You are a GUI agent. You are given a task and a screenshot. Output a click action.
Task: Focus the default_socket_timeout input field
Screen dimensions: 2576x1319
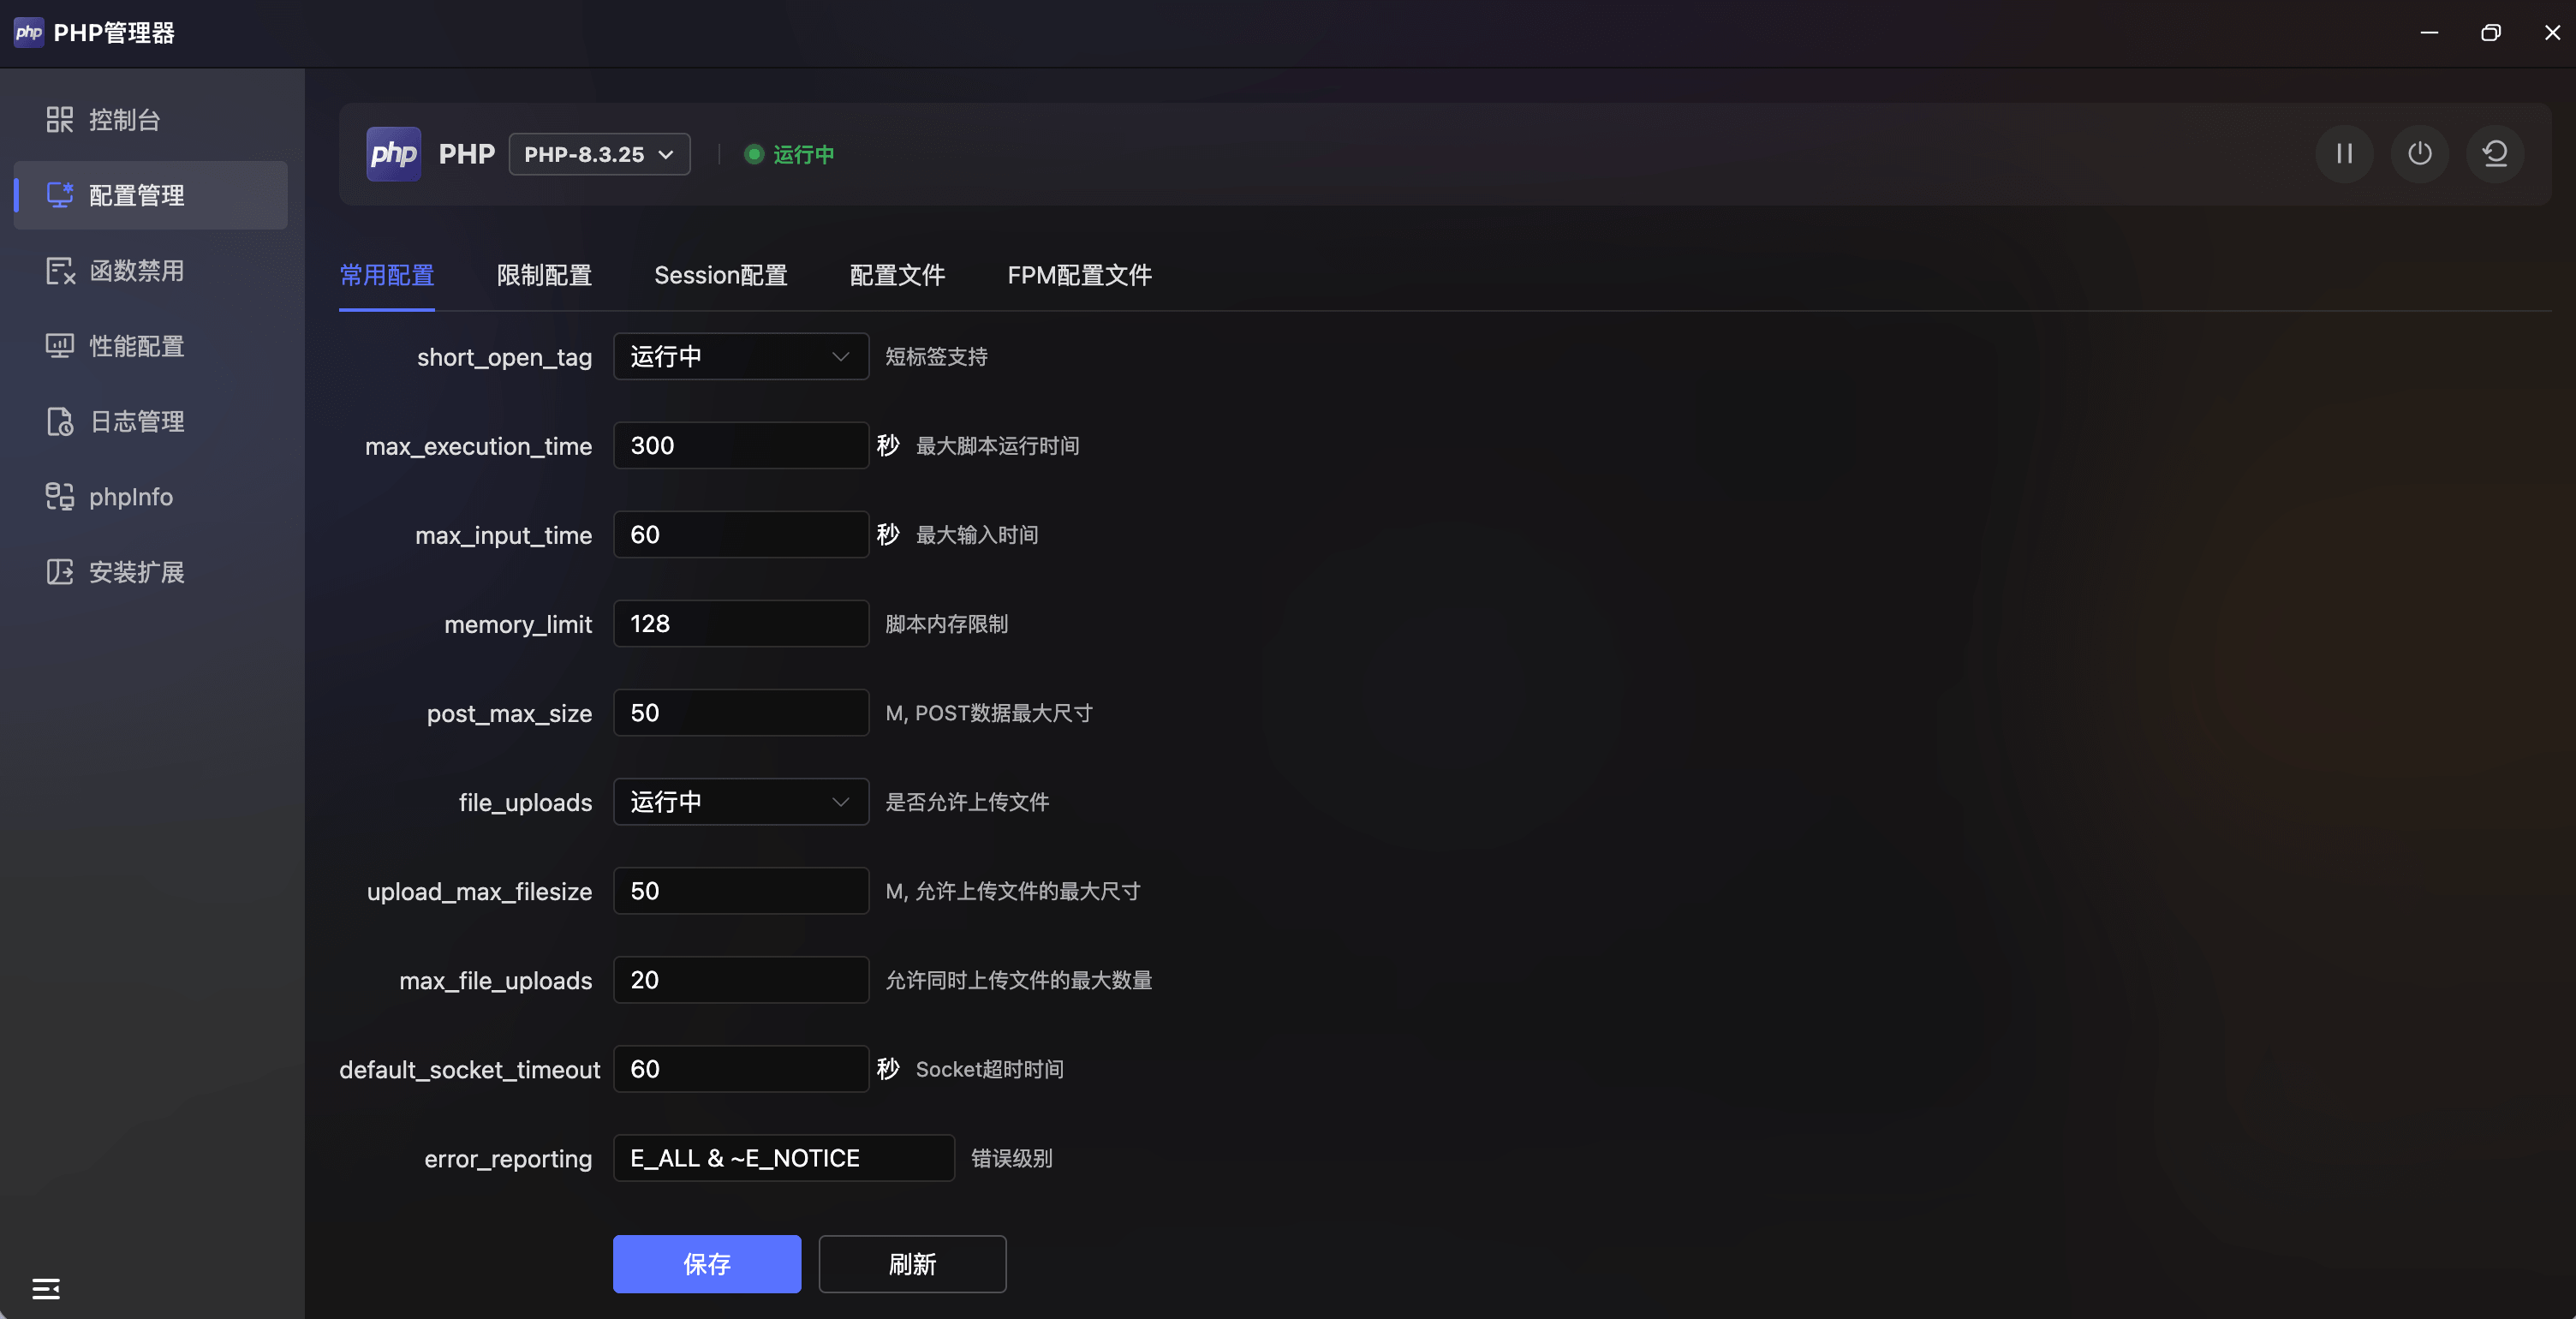coord(741,1069)
